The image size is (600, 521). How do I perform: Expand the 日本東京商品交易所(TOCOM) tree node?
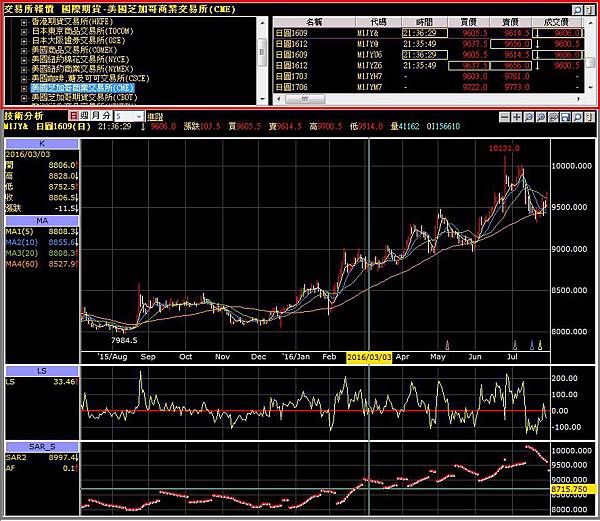[24, 32]
